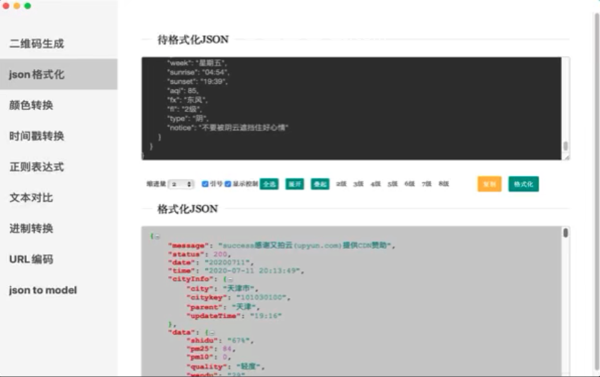Click the 8级 level link

[444, 184]
